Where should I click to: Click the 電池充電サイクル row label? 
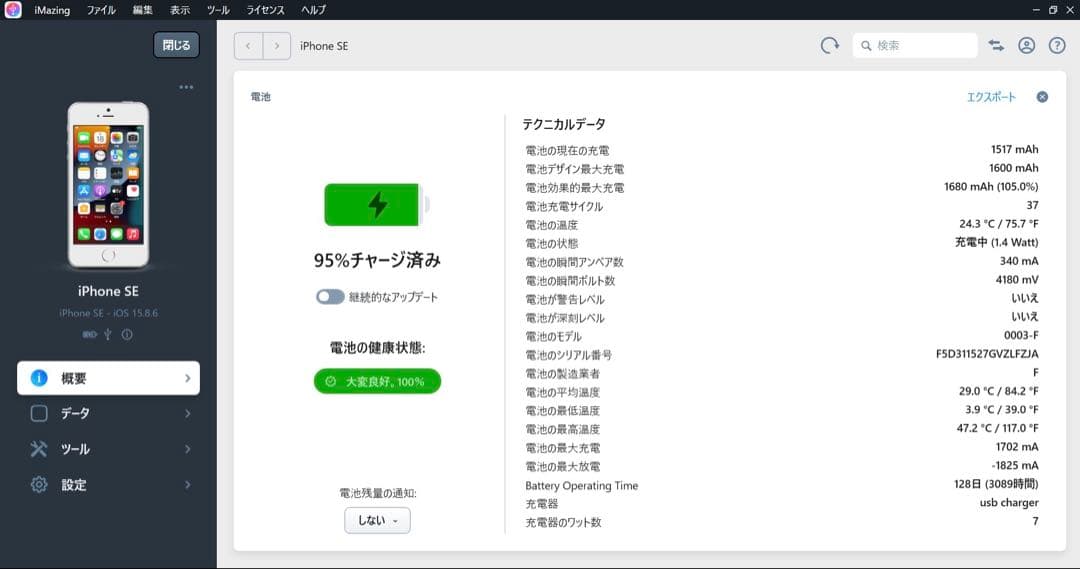click(565, 207)
